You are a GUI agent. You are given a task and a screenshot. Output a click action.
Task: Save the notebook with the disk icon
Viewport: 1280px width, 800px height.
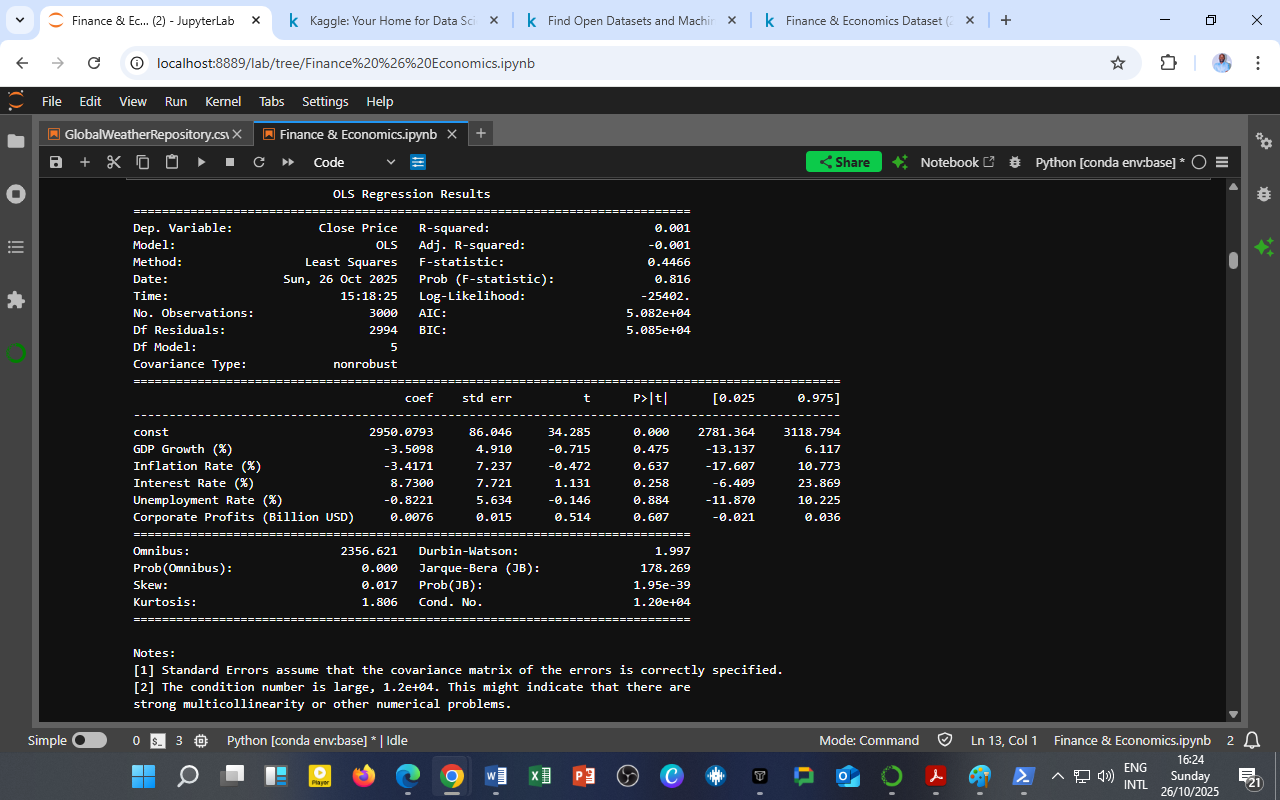56,161
